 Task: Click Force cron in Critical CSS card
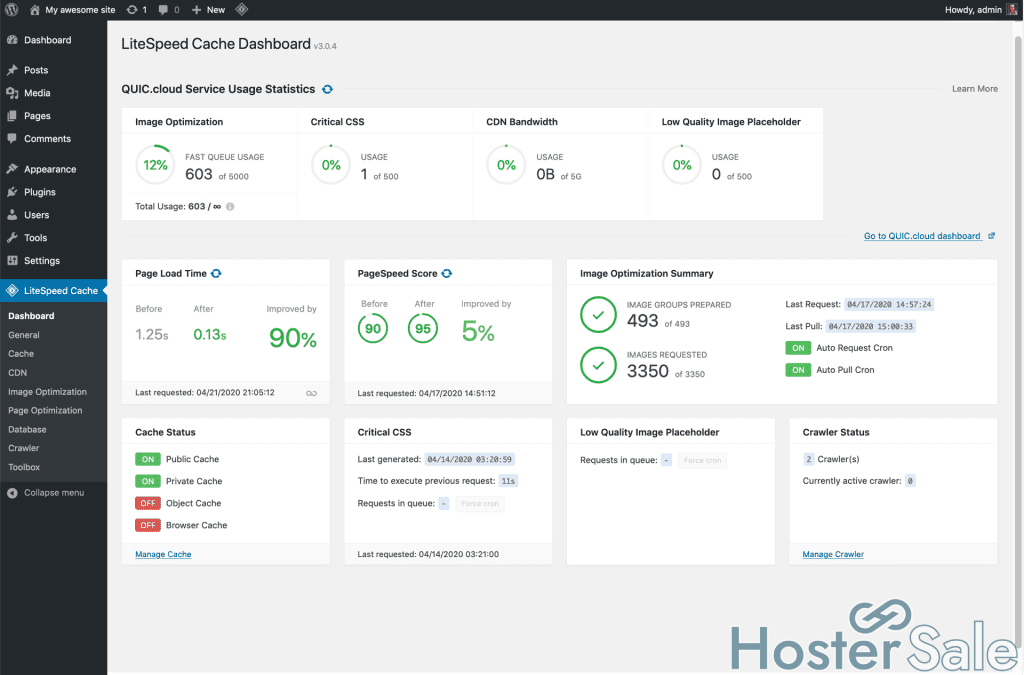point(480,504)
